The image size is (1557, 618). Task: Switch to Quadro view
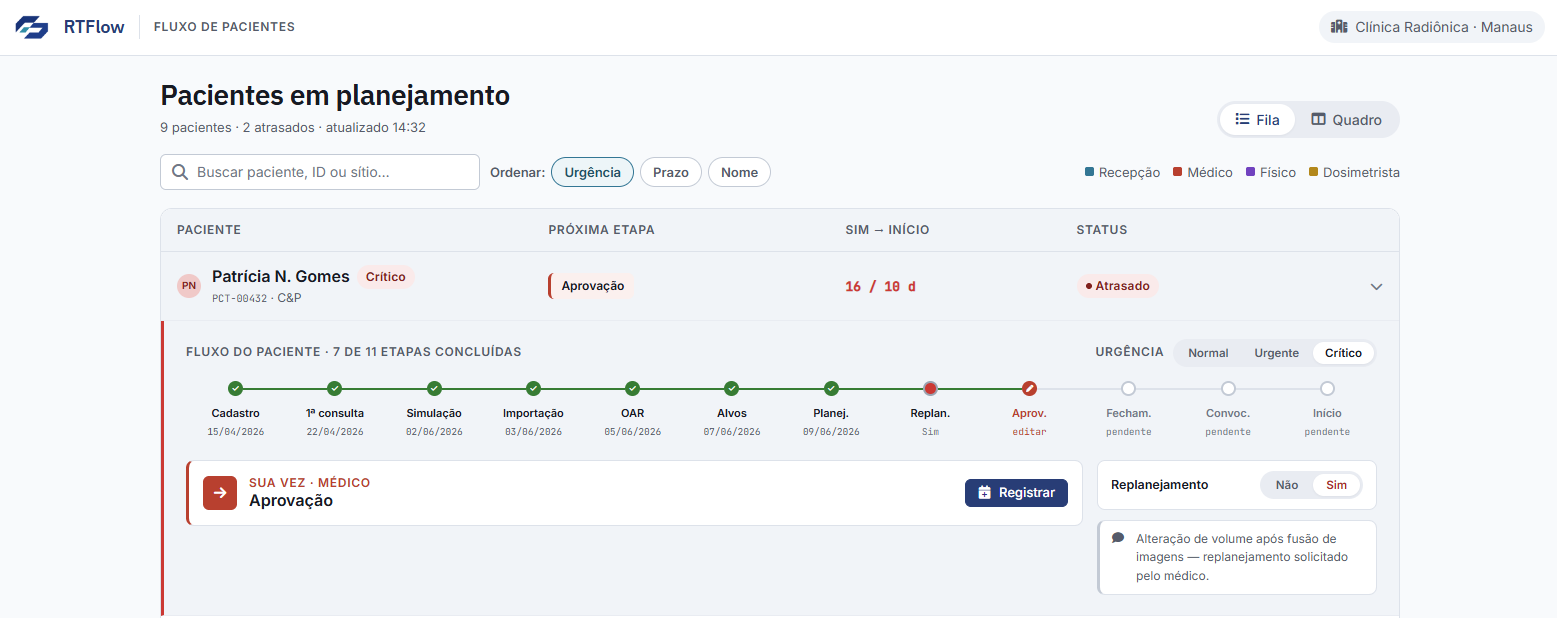click(x=1346, y=119)
